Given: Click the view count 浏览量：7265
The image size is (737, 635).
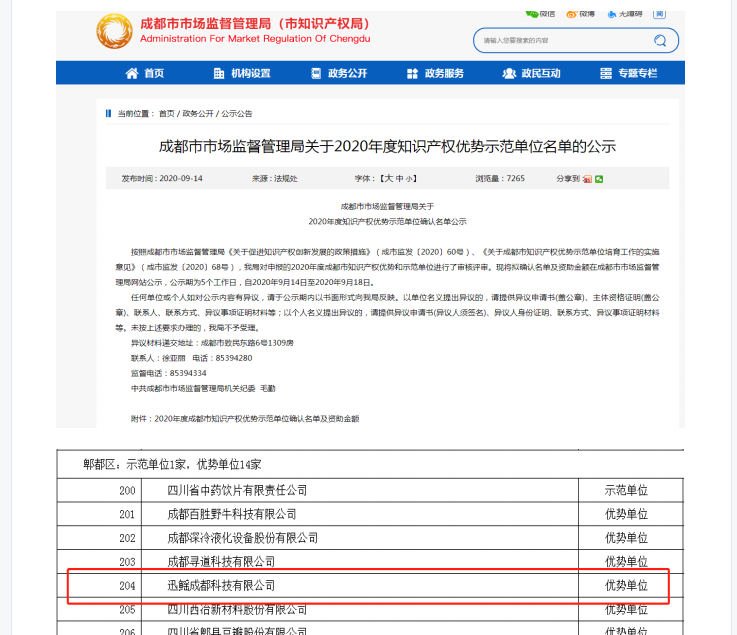Looking at the screenshot, I should coord(500,179).
